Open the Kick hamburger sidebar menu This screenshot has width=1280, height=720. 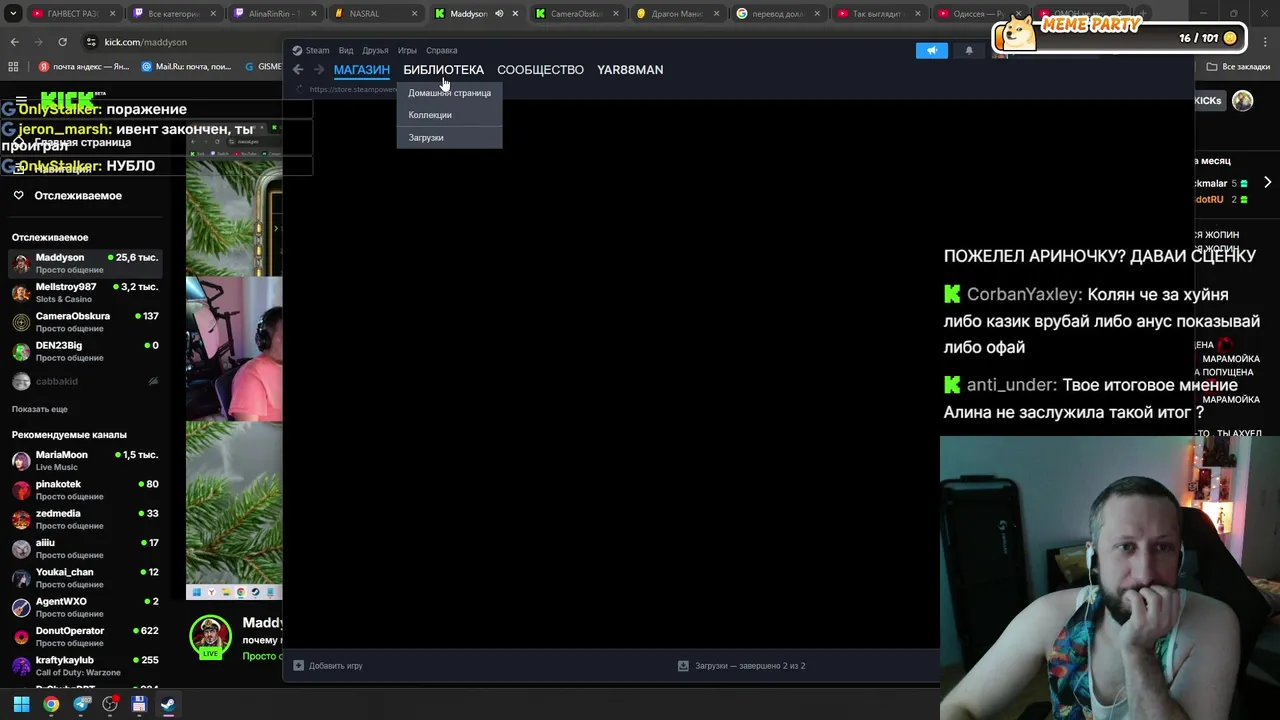point(21,100)
